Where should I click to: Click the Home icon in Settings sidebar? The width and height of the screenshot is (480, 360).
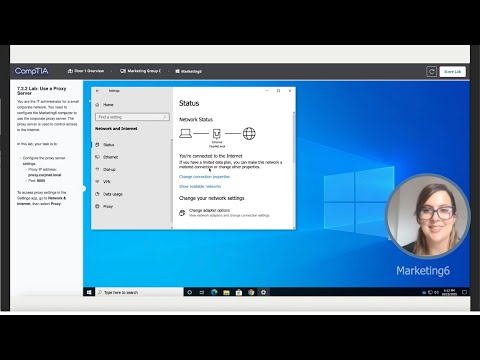[x=97, y=105]
